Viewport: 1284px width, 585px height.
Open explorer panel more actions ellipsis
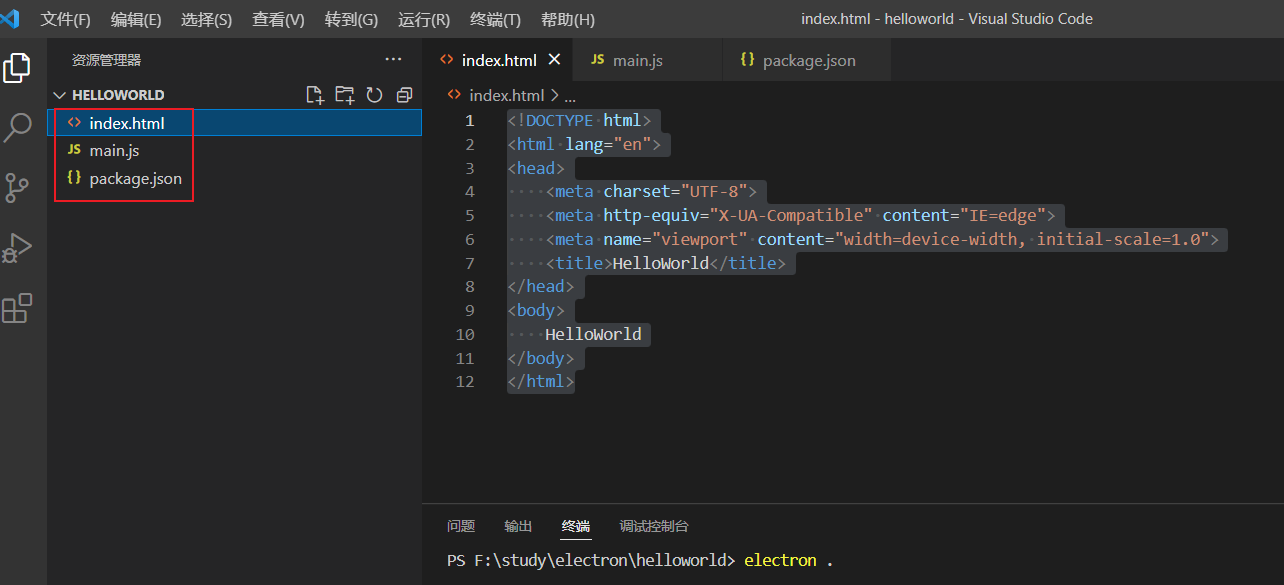point(393,60)
